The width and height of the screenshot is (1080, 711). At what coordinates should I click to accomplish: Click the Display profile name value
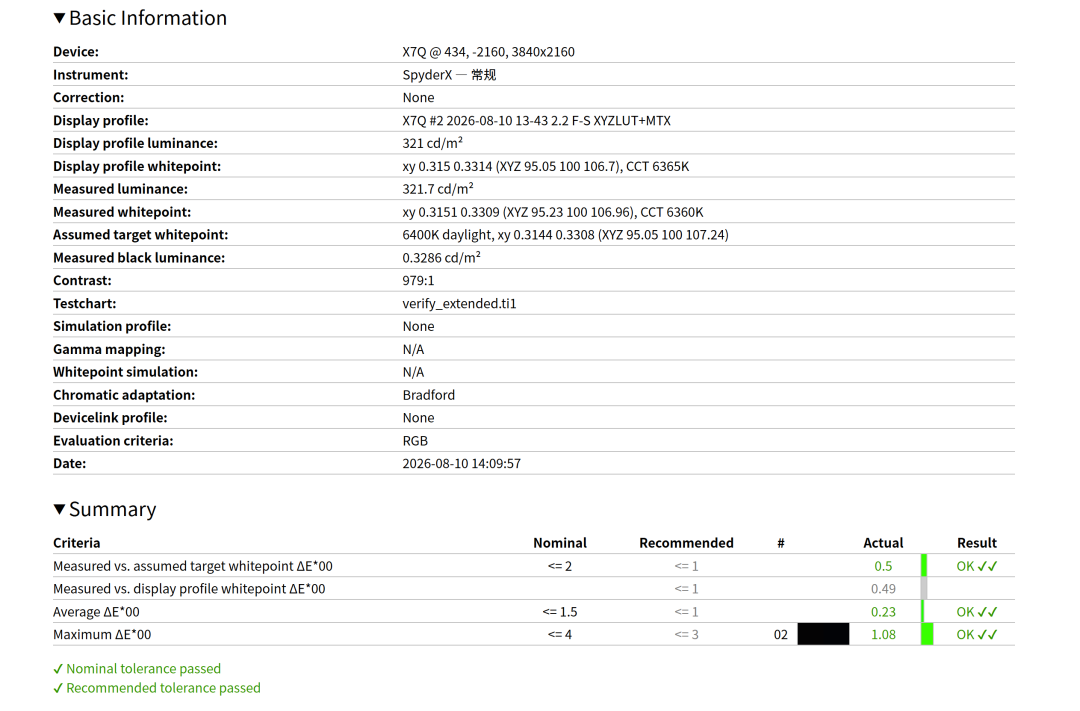coord(537,121)
